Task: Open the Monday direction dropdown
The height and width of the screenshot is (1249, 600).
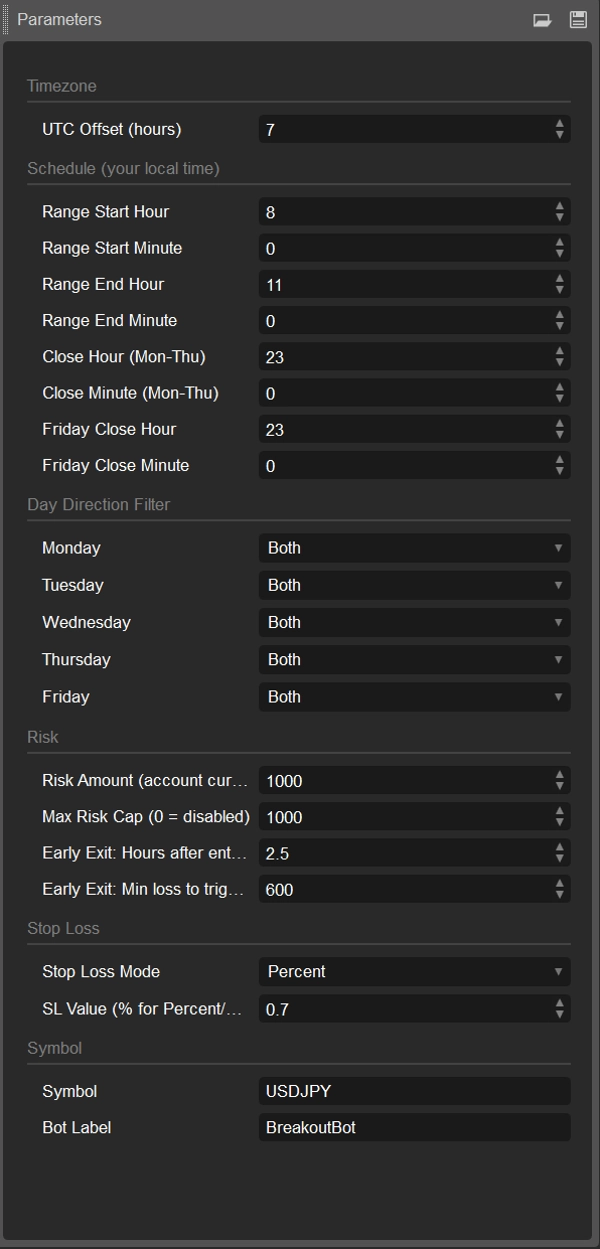Action: 414,548
